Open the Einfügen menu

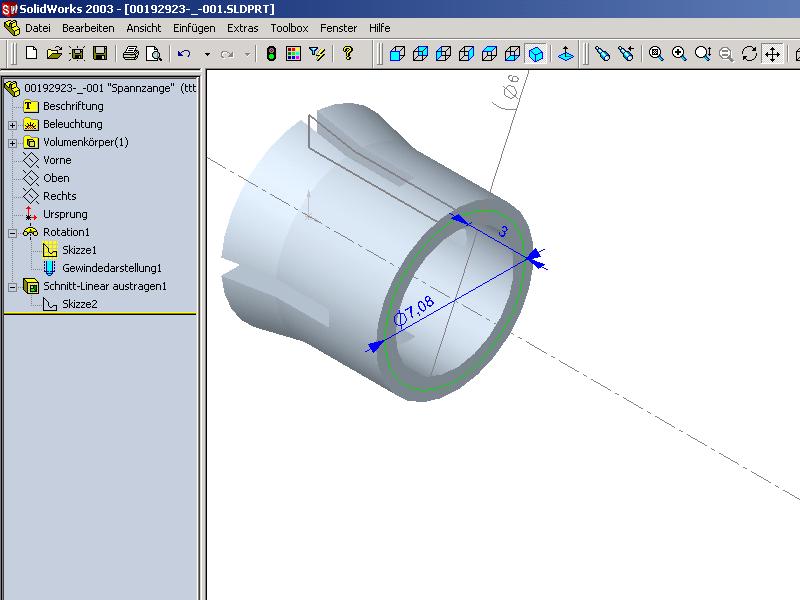(194, 28)
